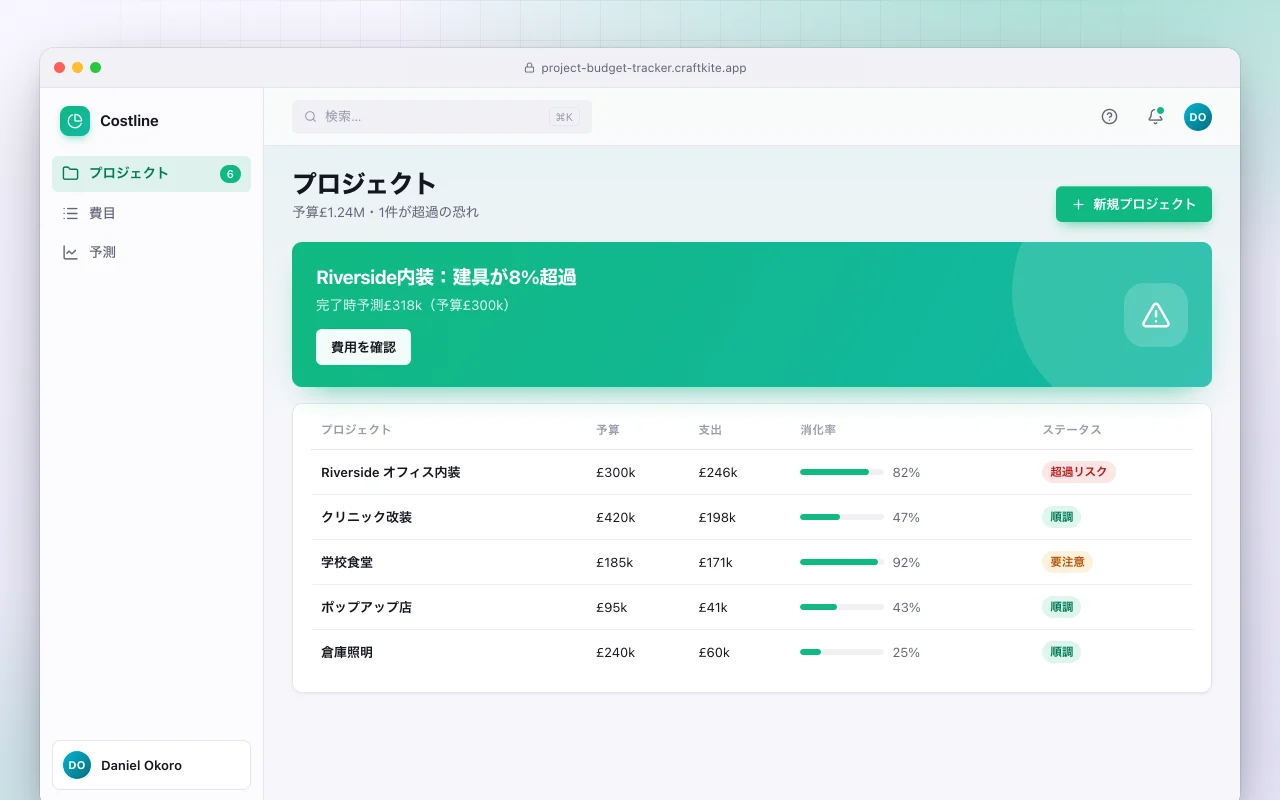Select the プロジェクト sidebar item
1280x800 pixels.
click(151, 173)
